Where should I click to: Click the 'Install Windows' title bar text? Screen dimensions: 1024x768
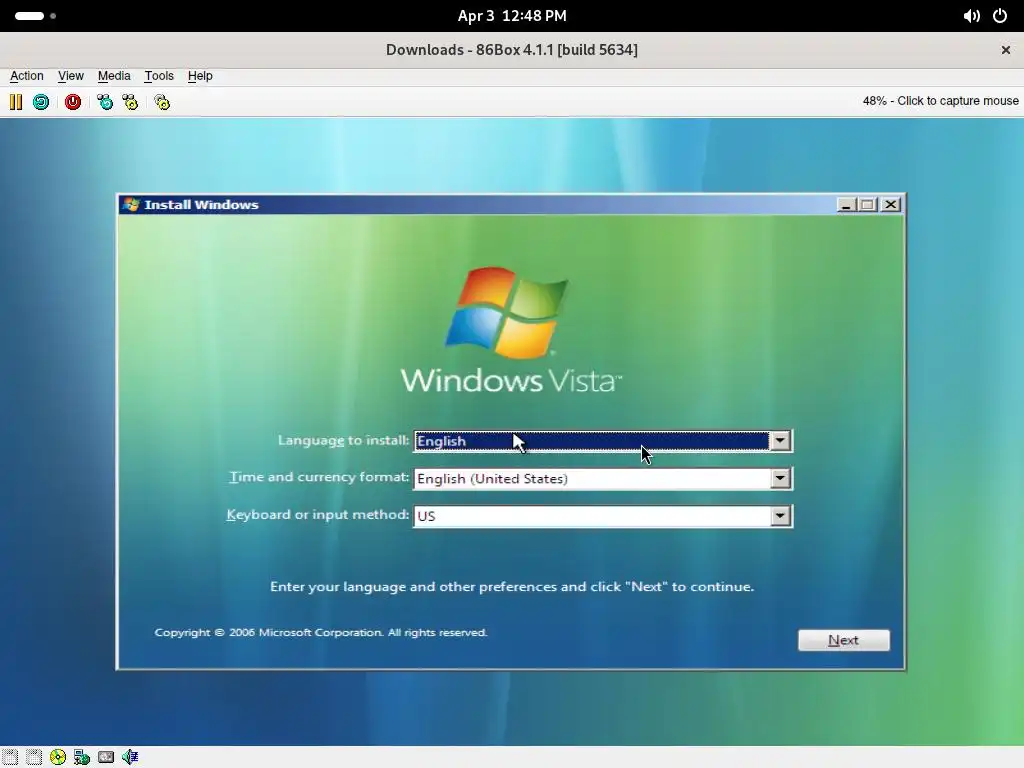[x=201, y=204]
